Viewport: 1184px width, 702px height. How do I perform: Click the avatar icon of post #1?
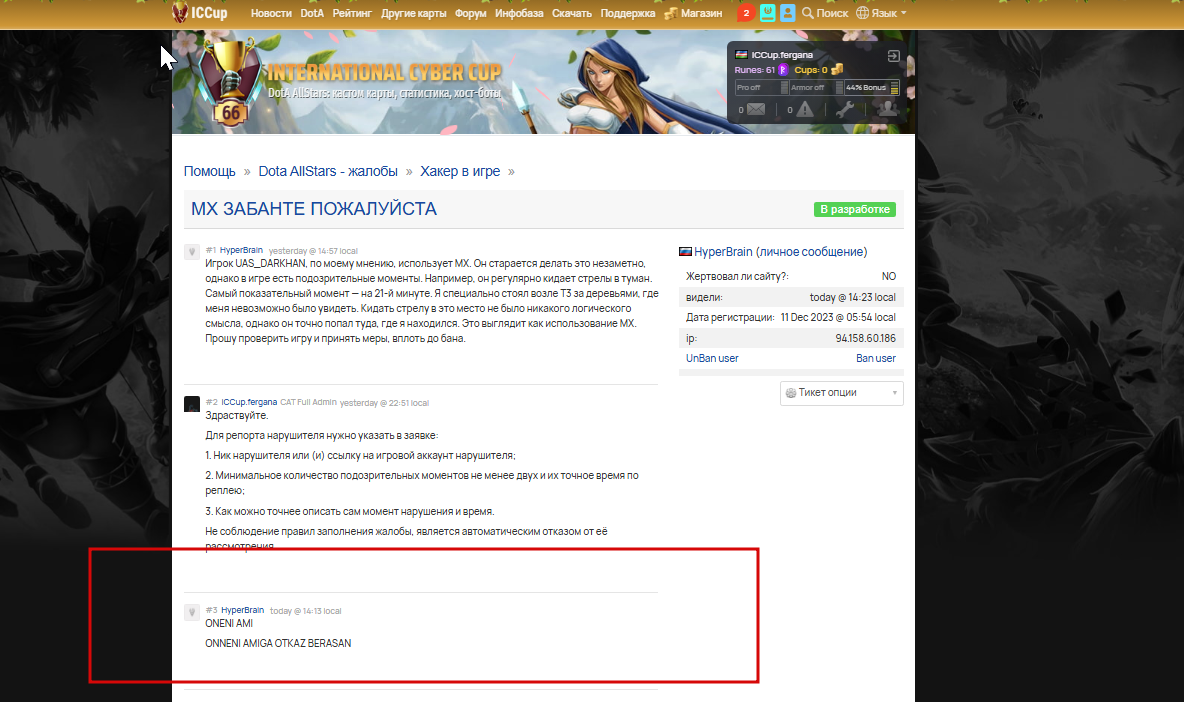click(192, 251)
